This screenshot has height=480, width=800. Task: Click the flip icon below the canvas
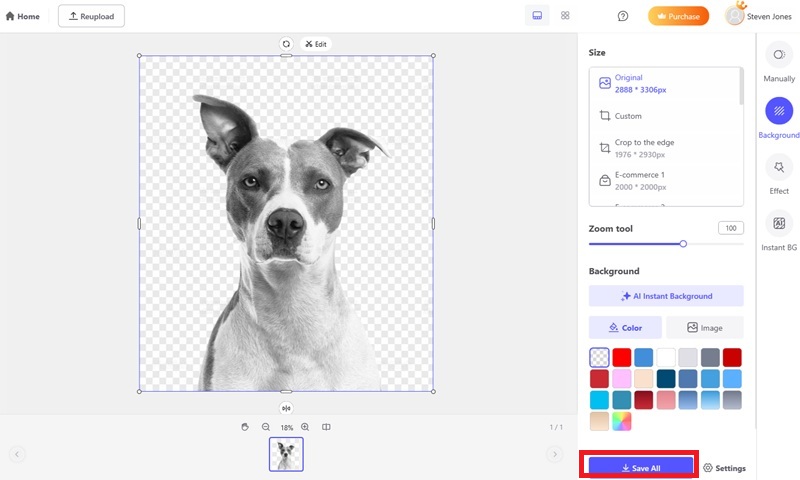[x=286, y=408]
